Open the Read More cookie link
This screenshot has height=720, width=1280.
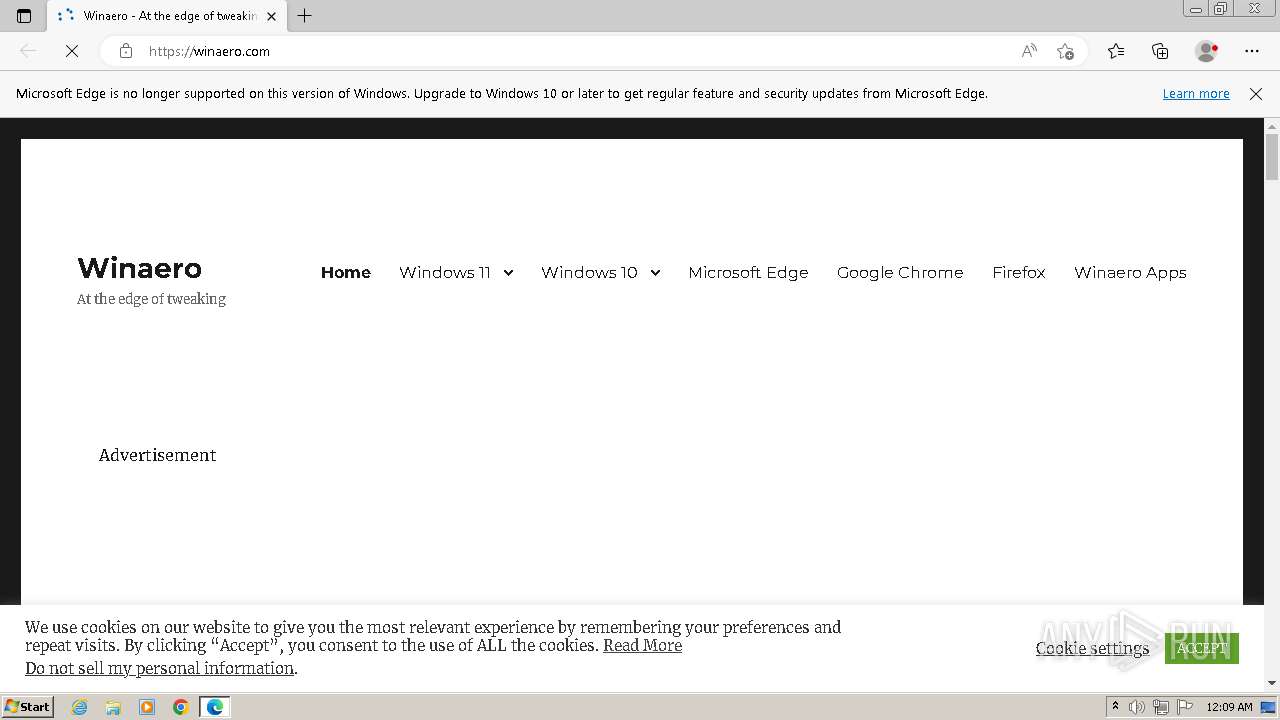[x=642, y=645]
